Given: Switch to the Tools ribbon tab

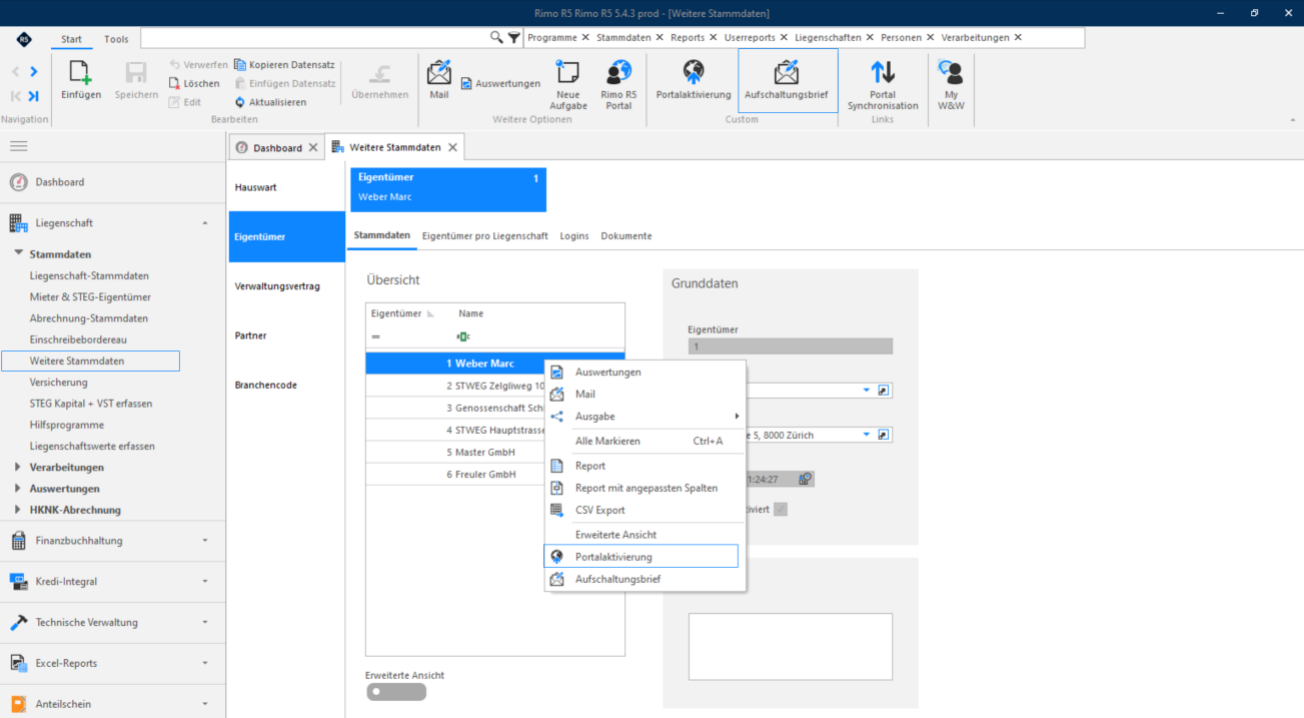Looking at the screenshot, I should (x=116, y=39).
